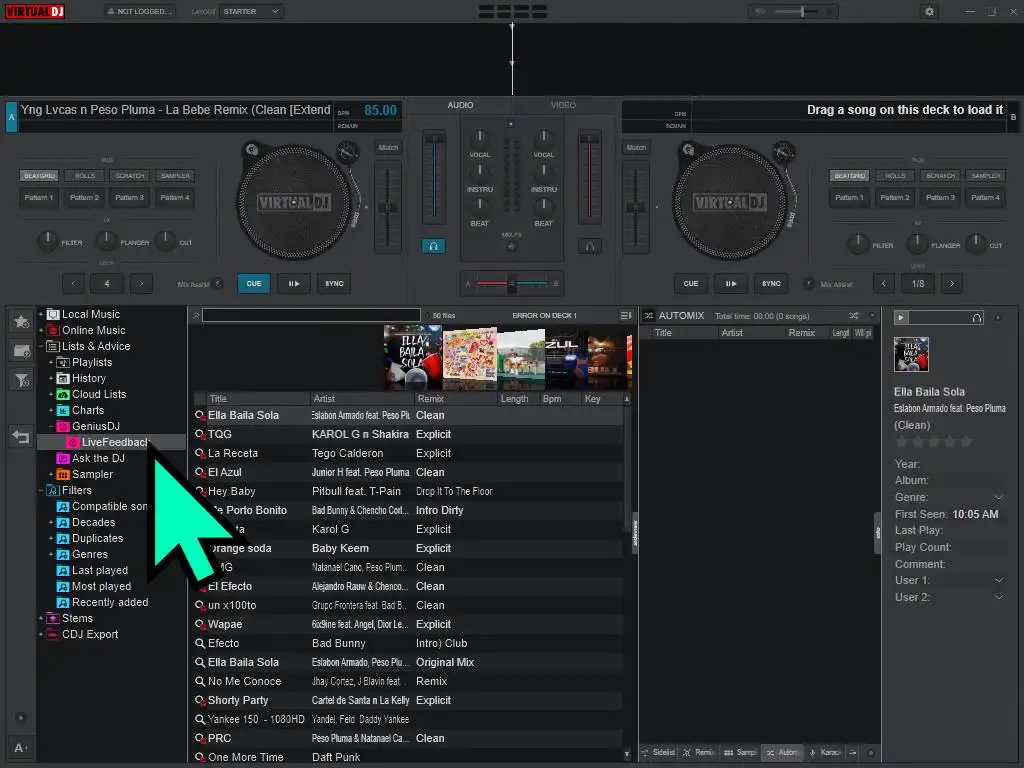Sort songs by Title column header

click(258, 398)
